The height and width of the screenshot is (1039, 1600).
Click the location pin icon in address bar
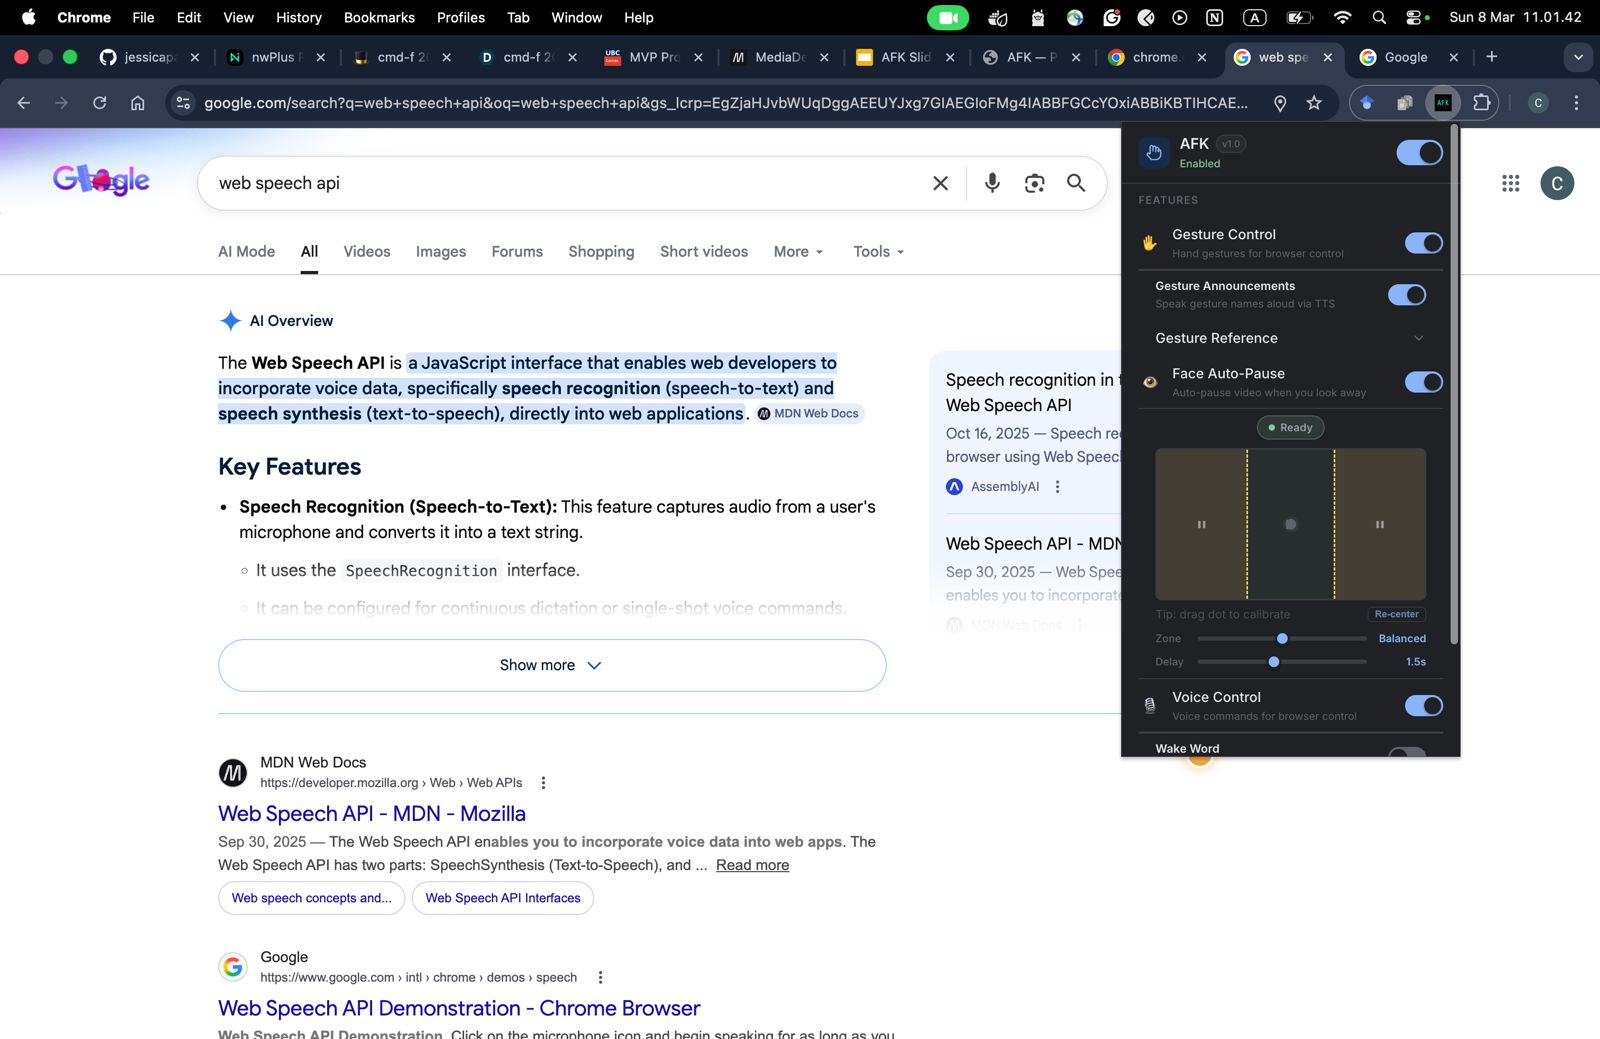click(x=1280, y=103)
